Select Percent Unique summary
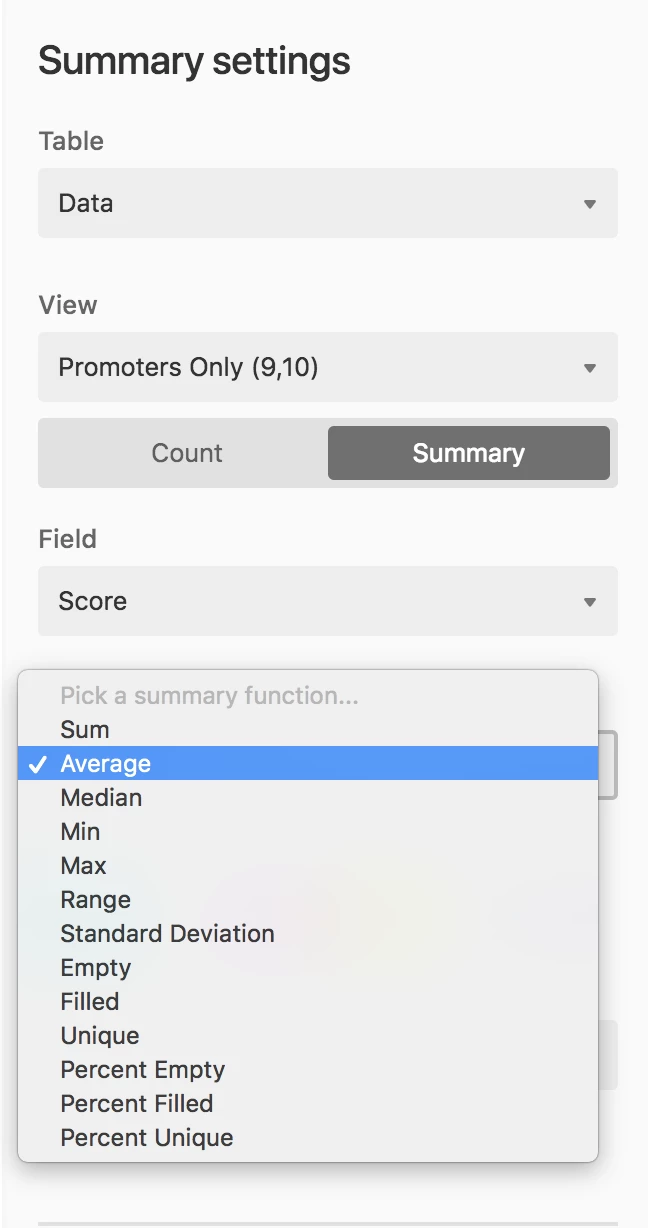Screen dimensions: 648x1228 click(x=146, y=1137)
